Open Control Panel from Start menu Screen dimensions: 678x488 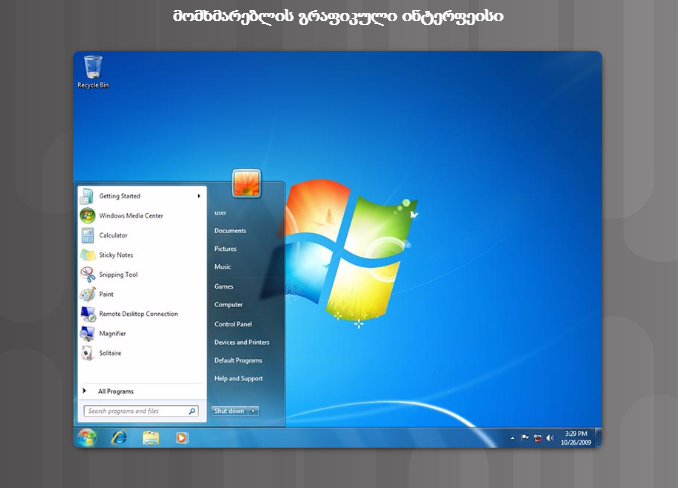coord(233,324)
